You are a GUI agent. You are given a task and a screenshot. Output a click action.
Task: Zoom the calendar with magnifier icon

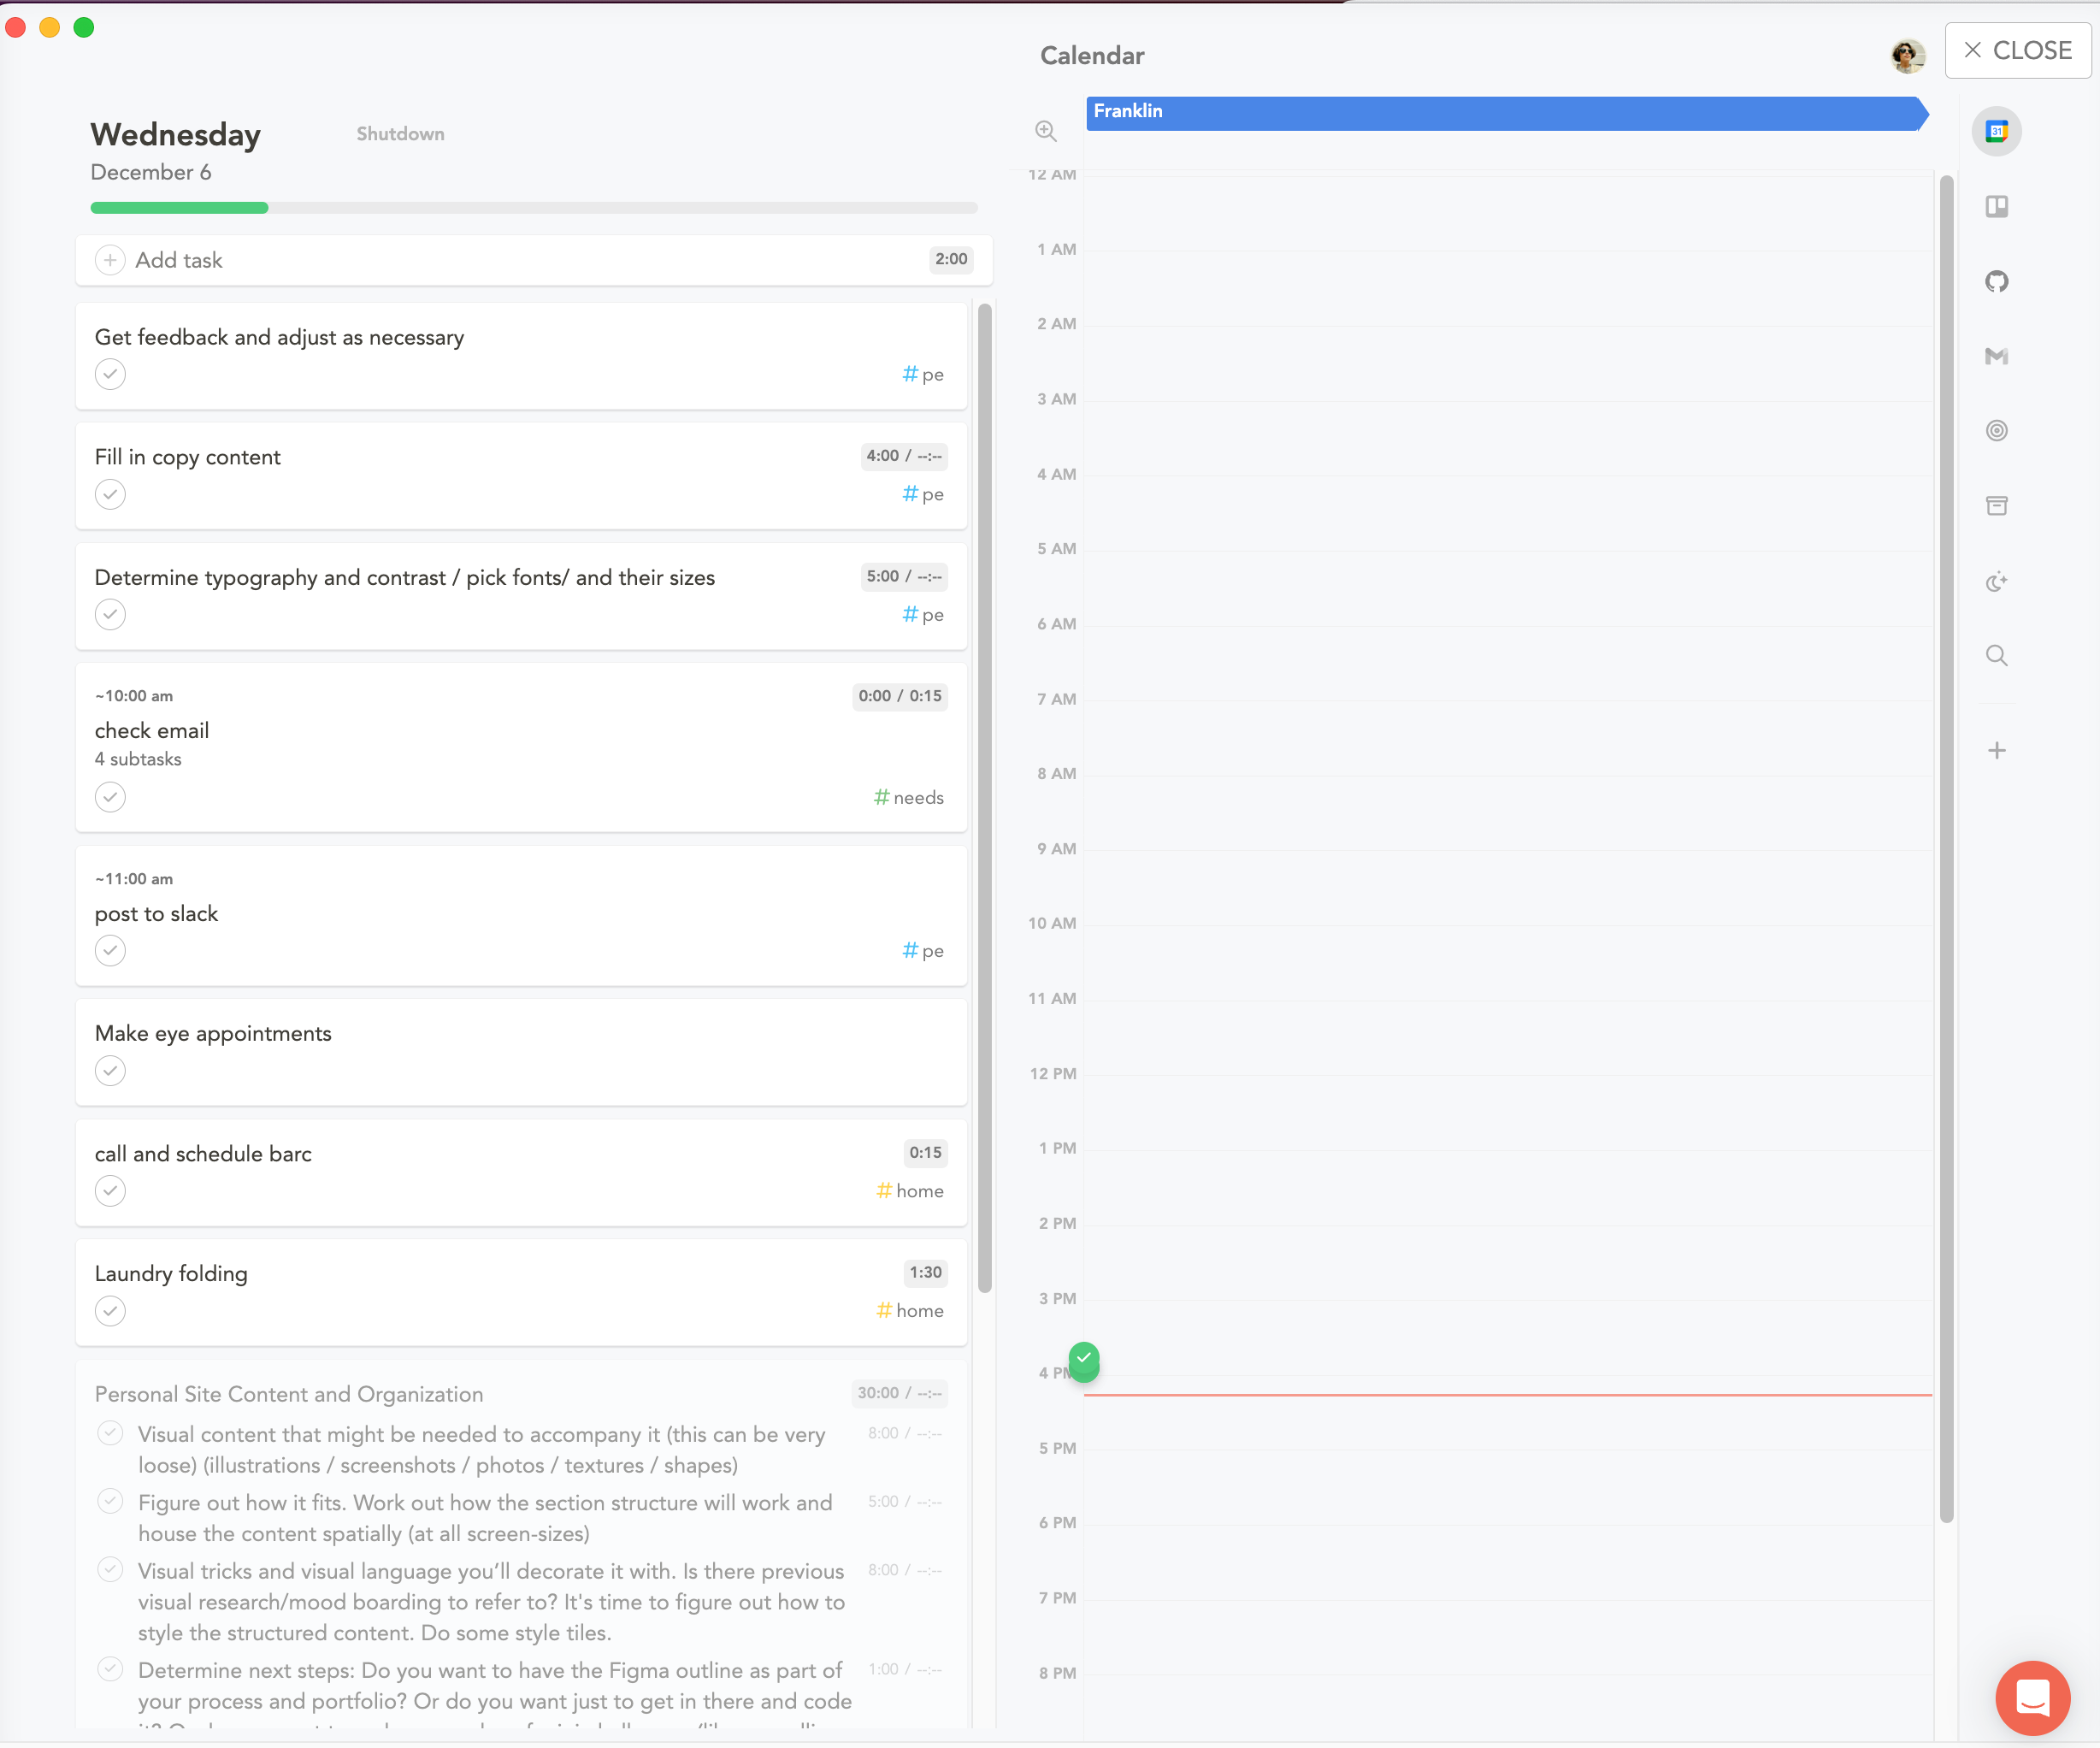[x=1045, y=131]
